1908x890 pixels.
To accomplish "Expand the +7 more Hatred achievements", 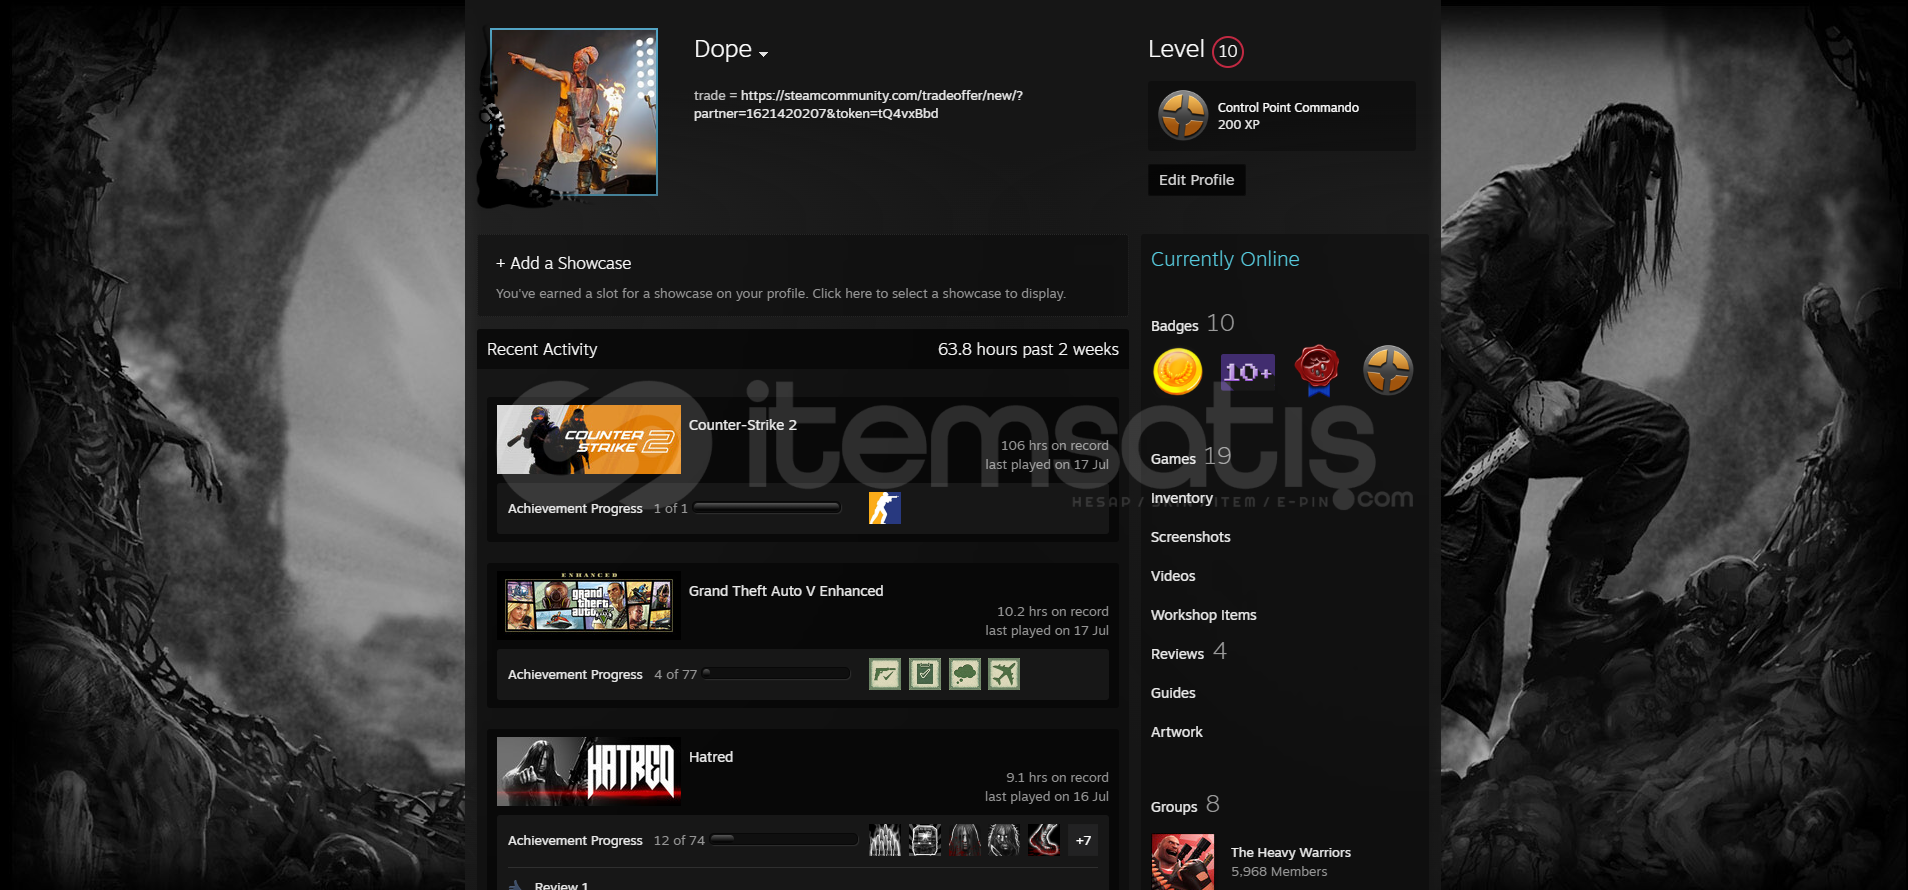I will [x=1083, y=840].
